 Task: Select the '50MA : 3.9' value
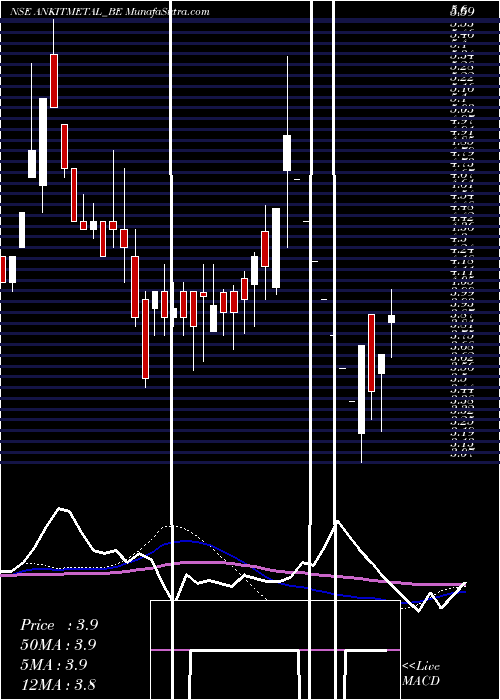[x=58, y=645]
